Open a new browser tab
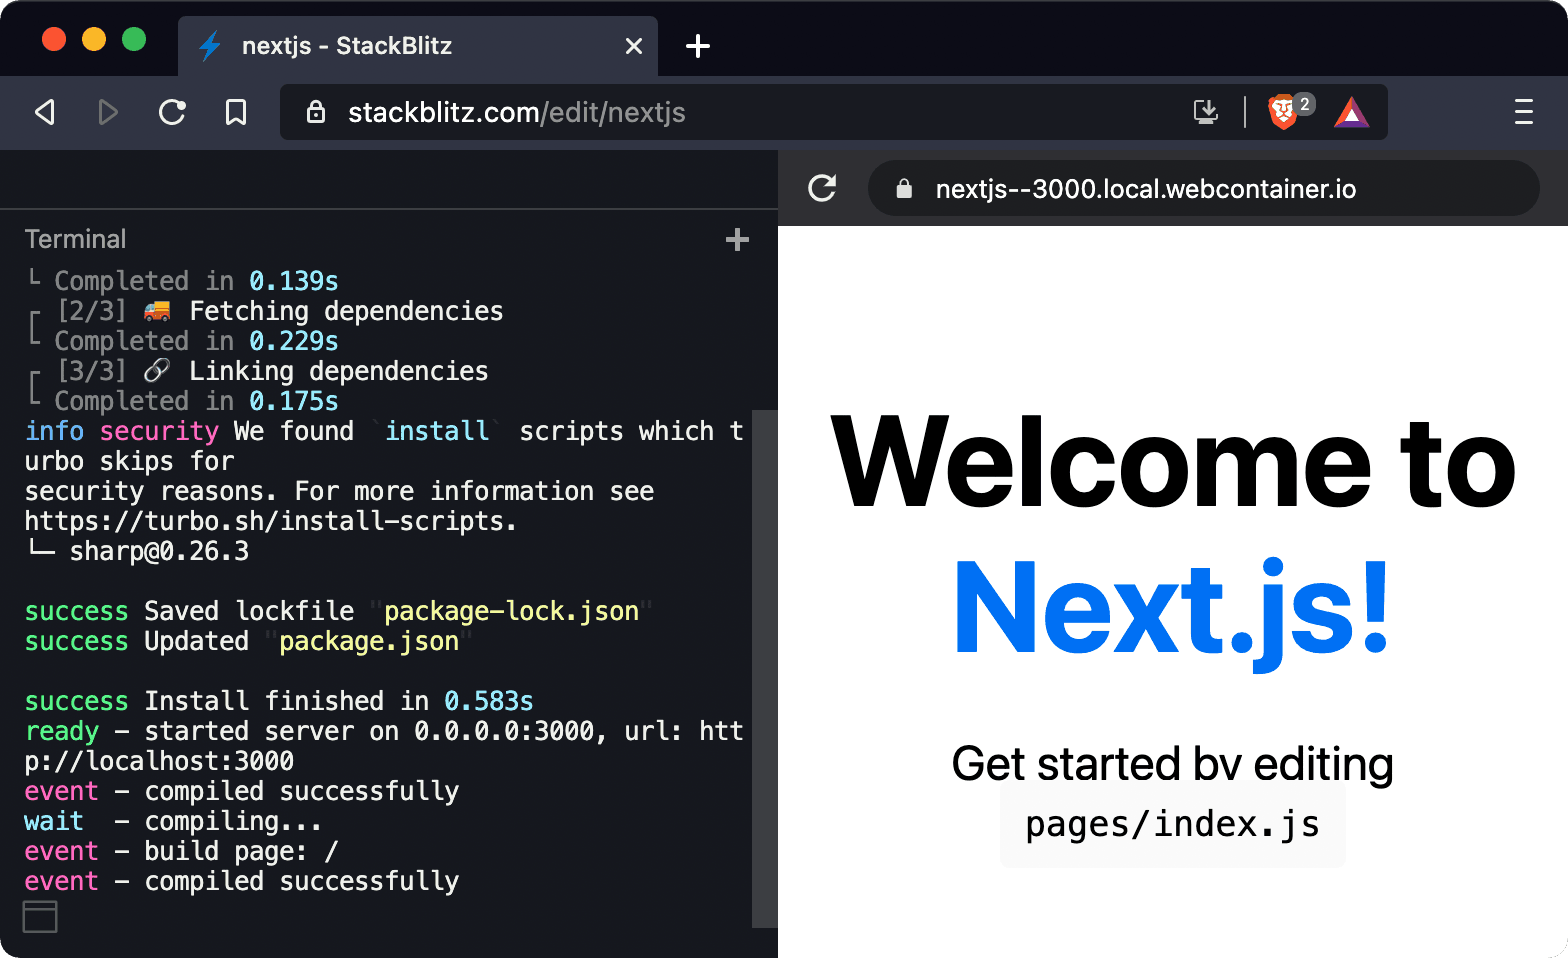 pyautogui.click(x=698, y=46)
